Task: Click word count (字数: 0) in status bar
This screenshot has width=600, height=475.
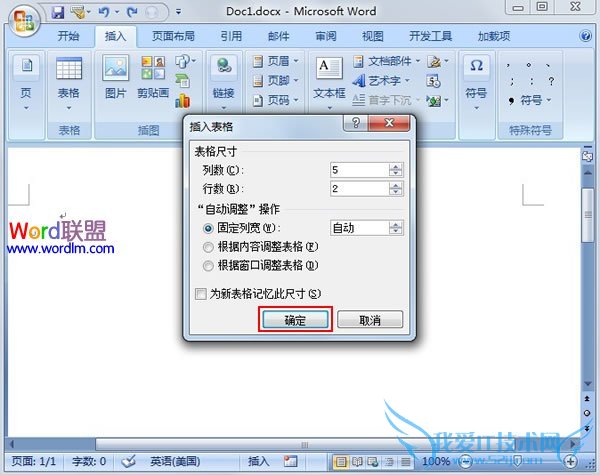Action: click(x=89, y=462)
